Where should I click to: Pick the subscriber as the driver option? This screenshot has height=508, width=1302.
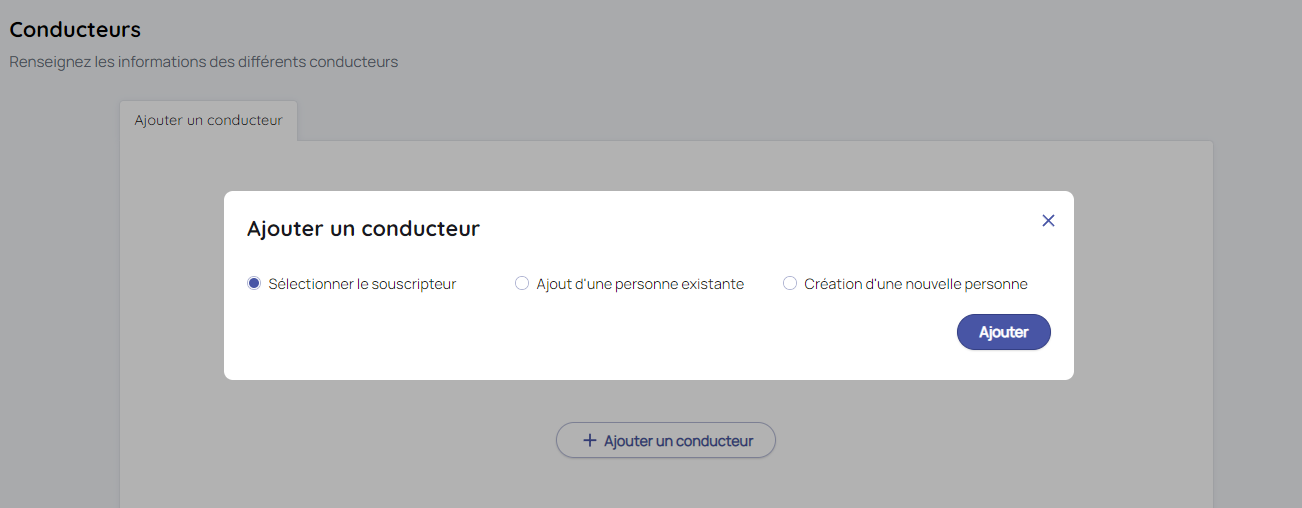254,284
